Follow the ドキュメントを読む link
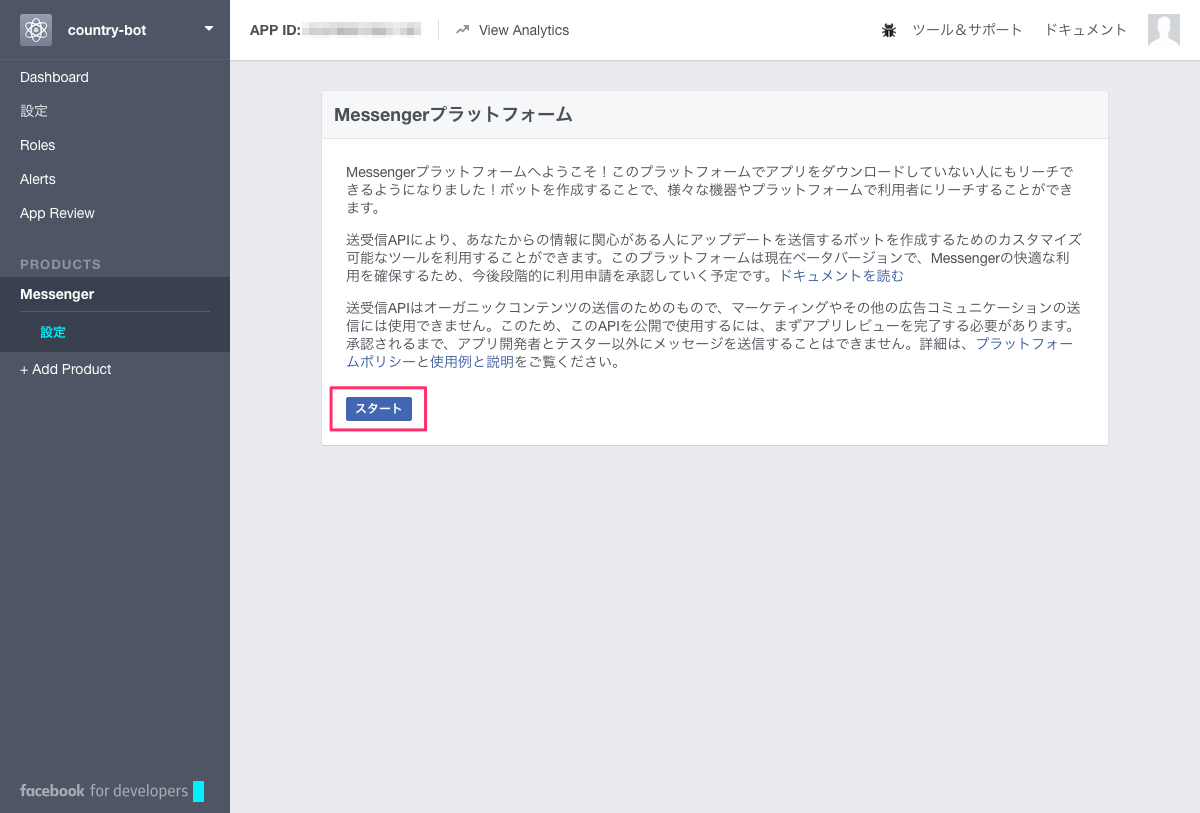Image resolution: width=1200 pixels, height=813 pixels. [841, 276]
